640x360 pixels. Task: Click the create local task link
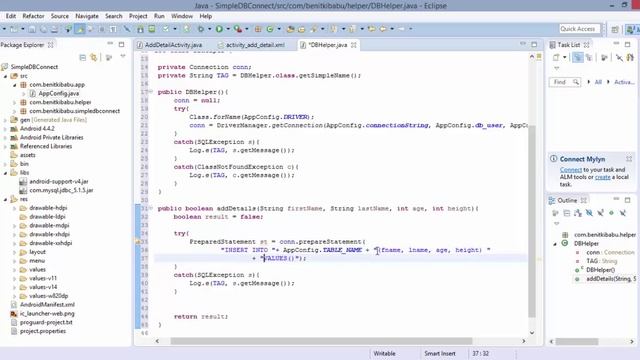coord(602,177)
